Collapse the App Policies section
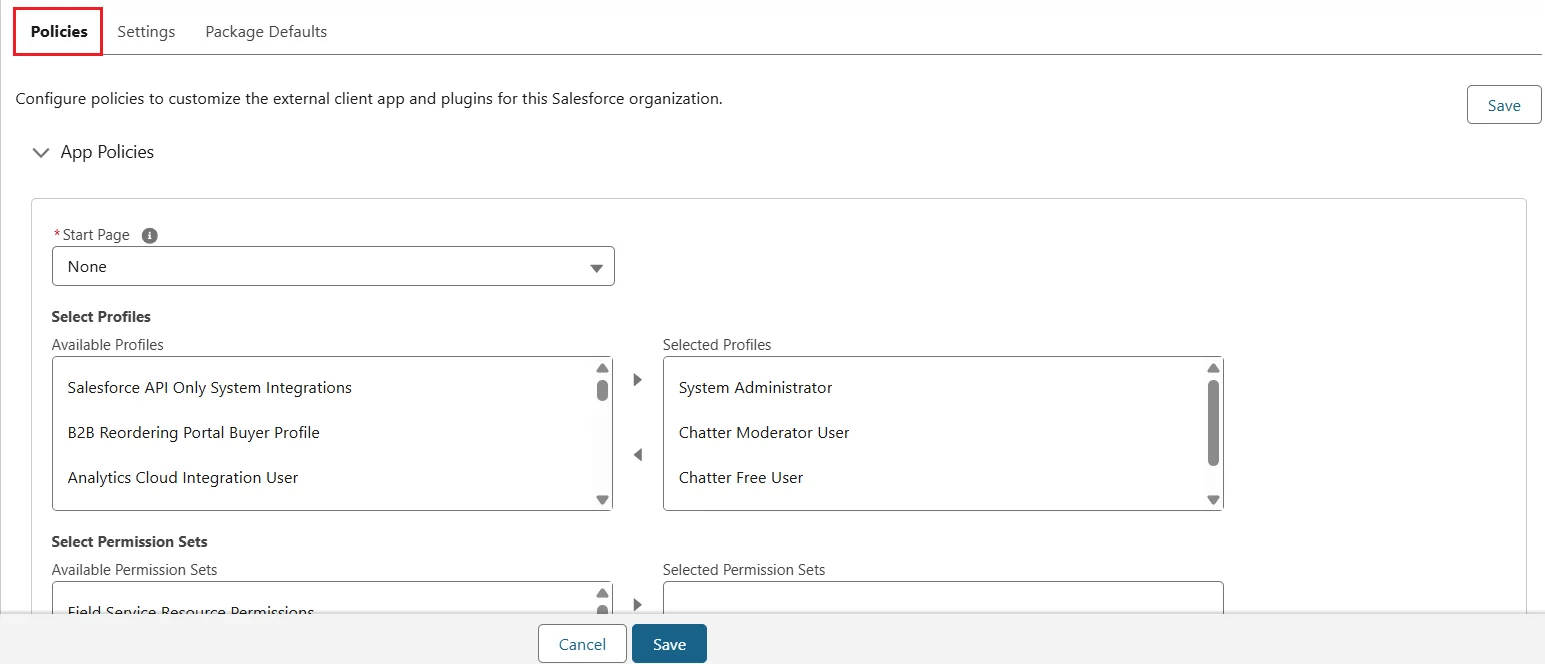Viewport: 1545px width, 664px height. click(x=40, y=152)
